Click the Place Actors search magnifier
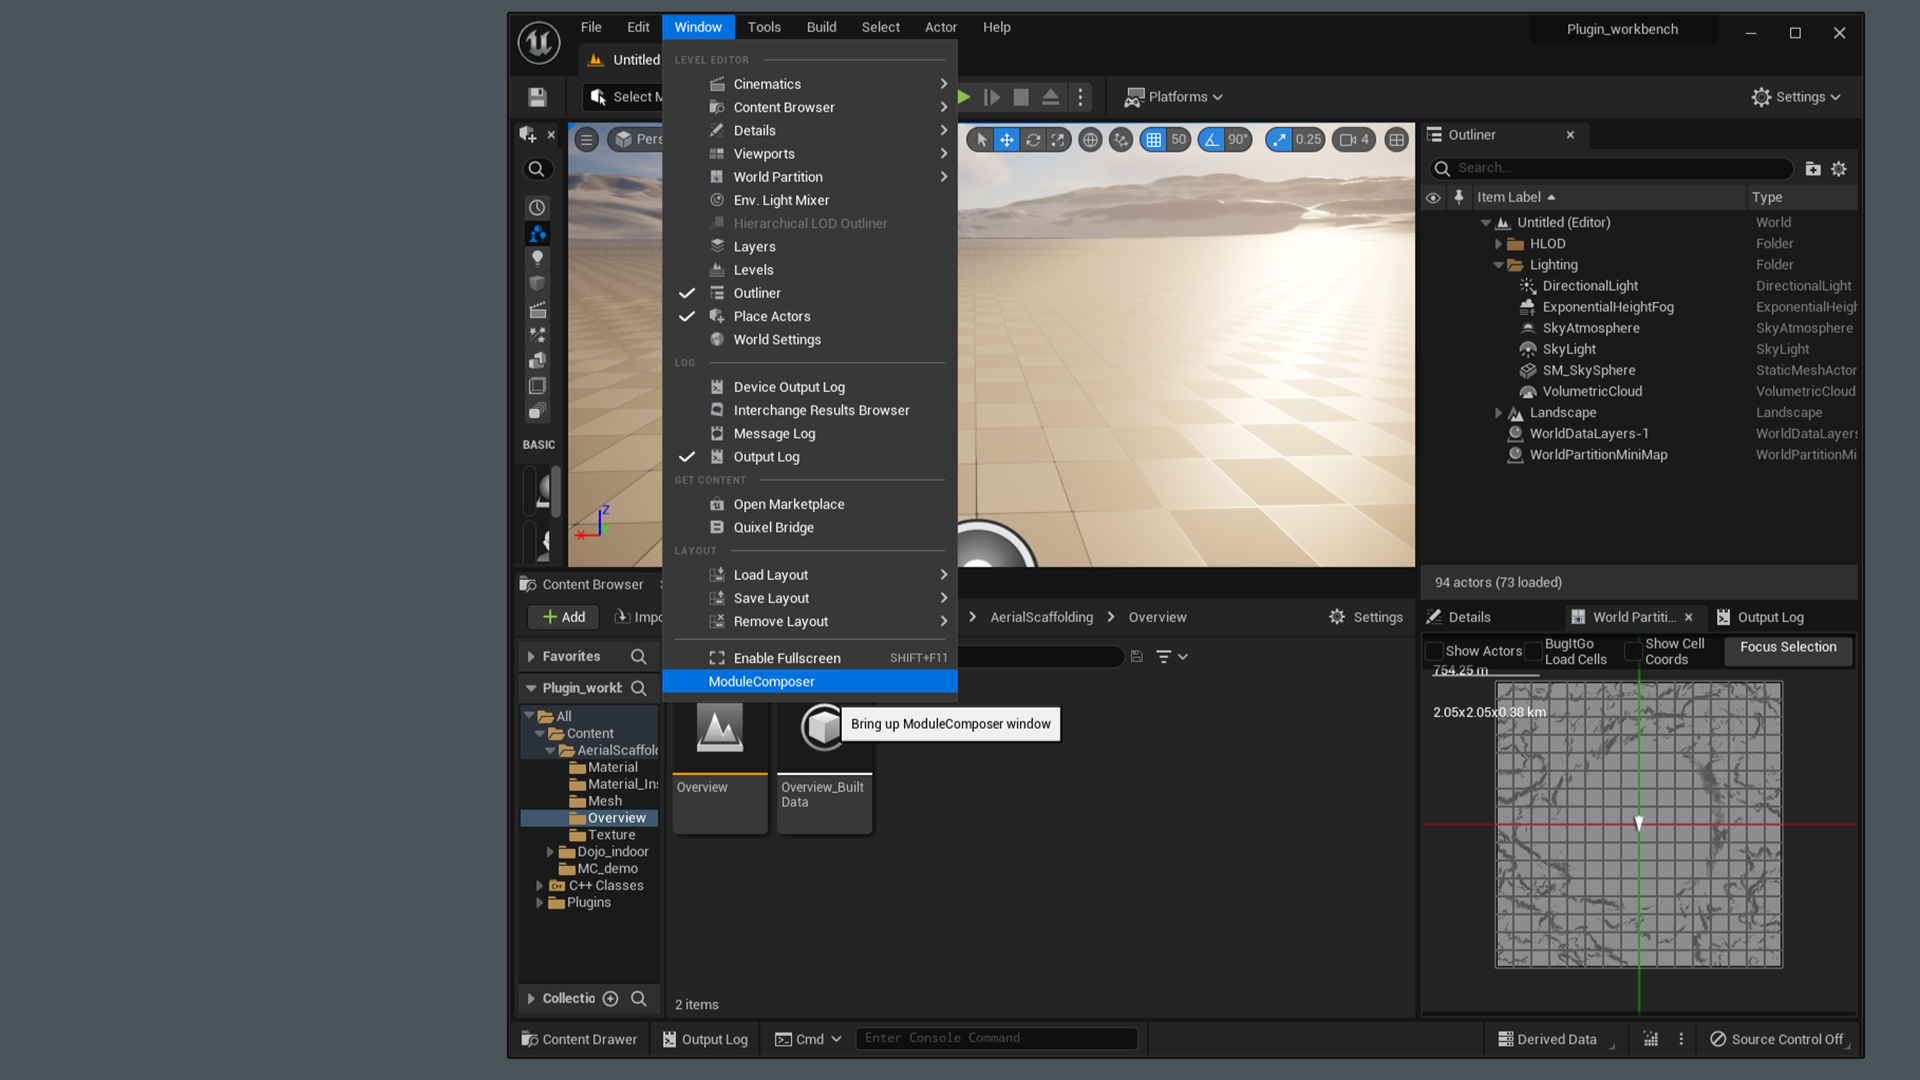Viewport: 1920px width, 1080px height. [537, 169]
